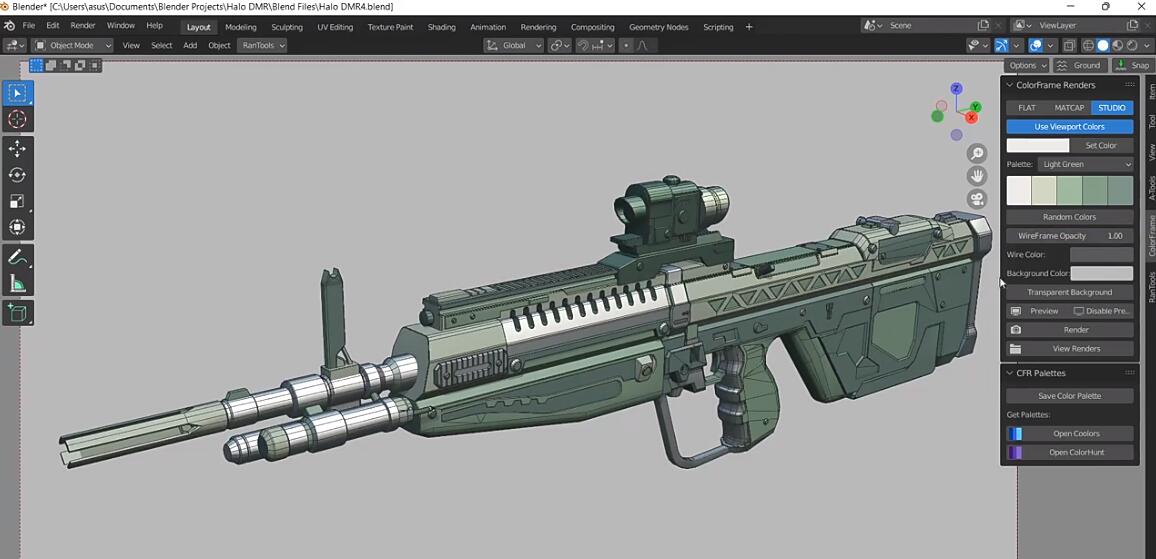Open pivot point dropdown

pyautogui.click(x=560, y=45)
